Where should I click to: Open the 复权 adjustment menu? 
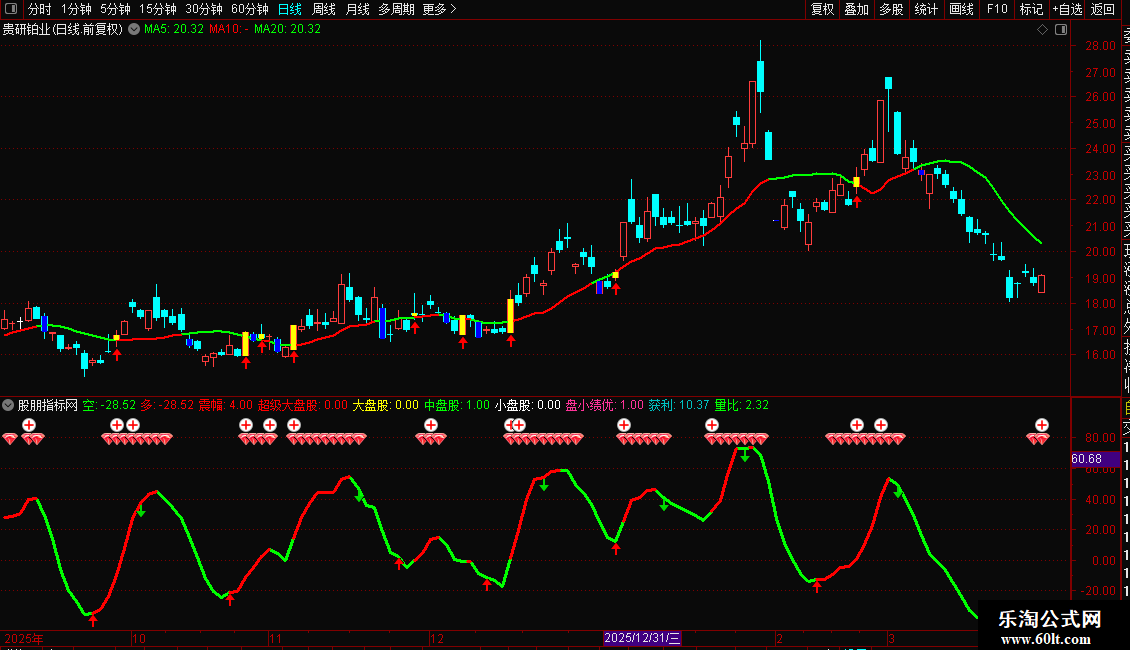click(822, 9)
